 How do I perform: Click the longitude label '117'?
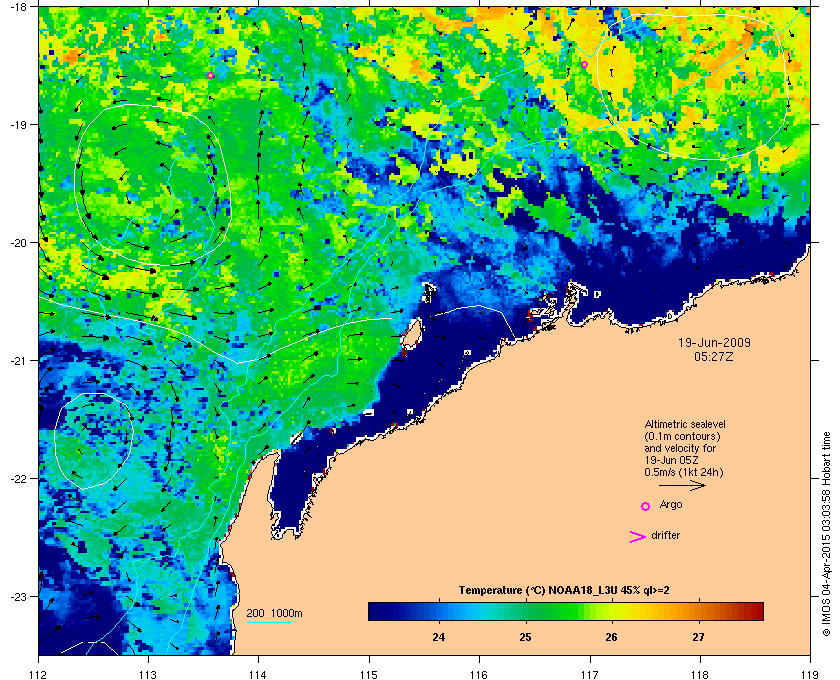click(590, 675)
